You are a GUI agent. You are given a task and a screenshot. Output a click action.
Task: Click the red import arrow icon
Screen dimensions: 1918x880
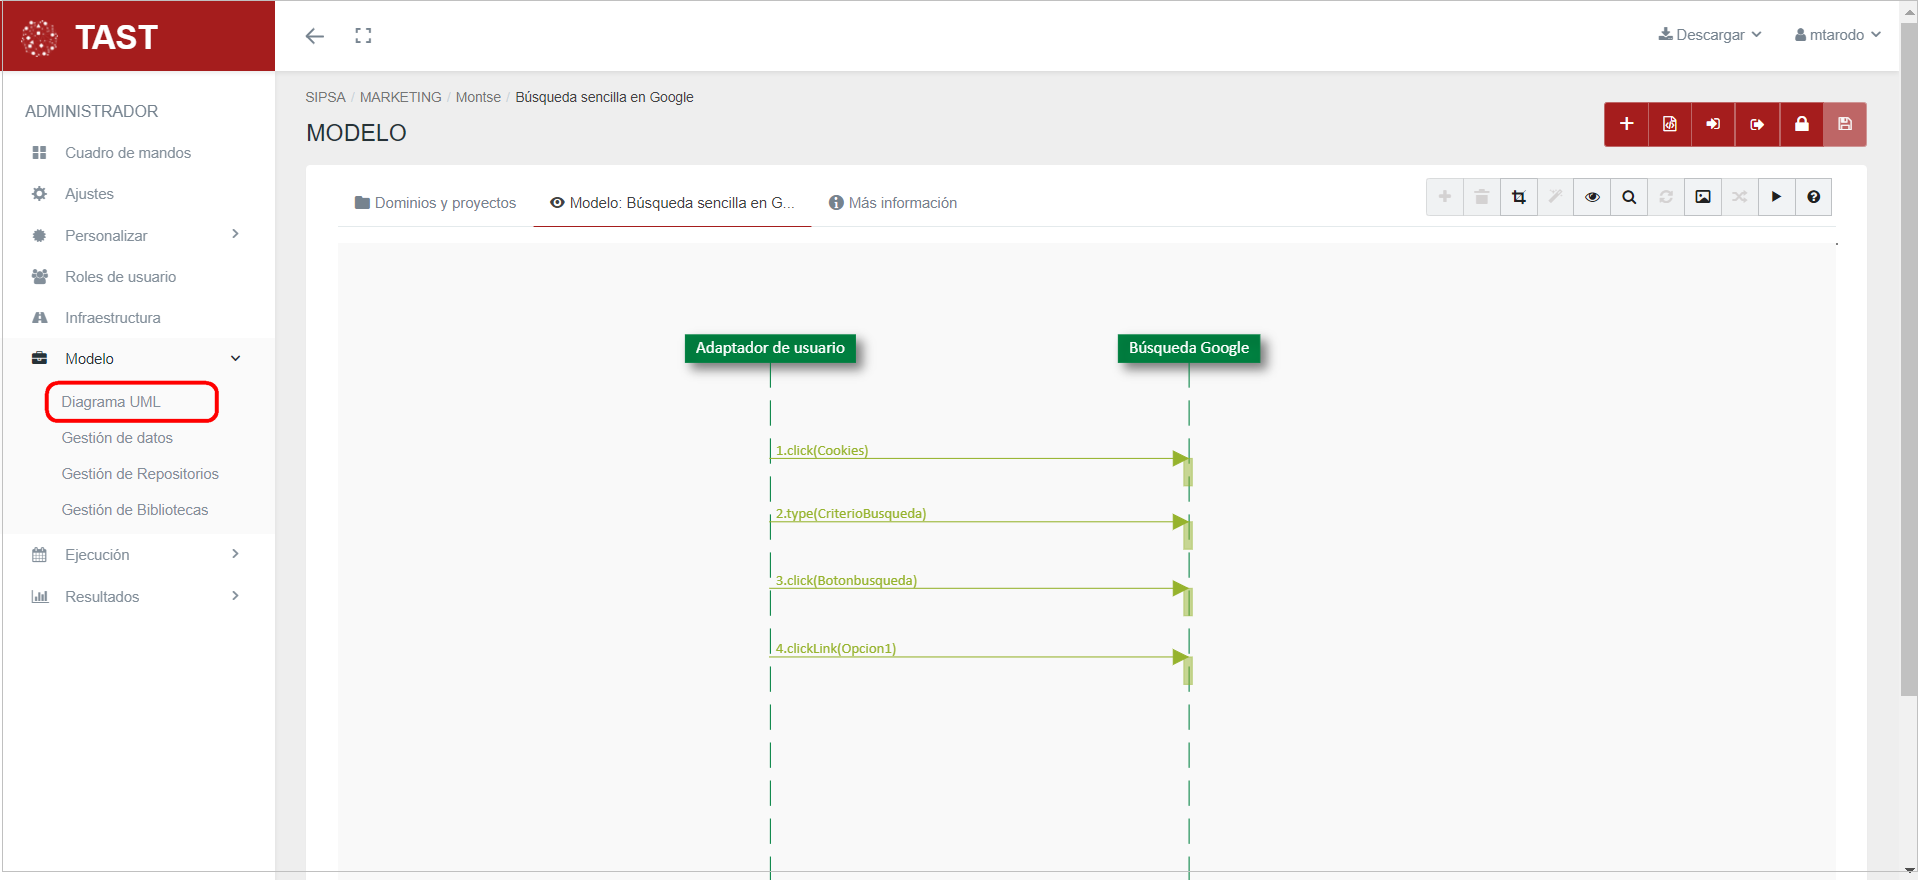(x=1713, y=124)
